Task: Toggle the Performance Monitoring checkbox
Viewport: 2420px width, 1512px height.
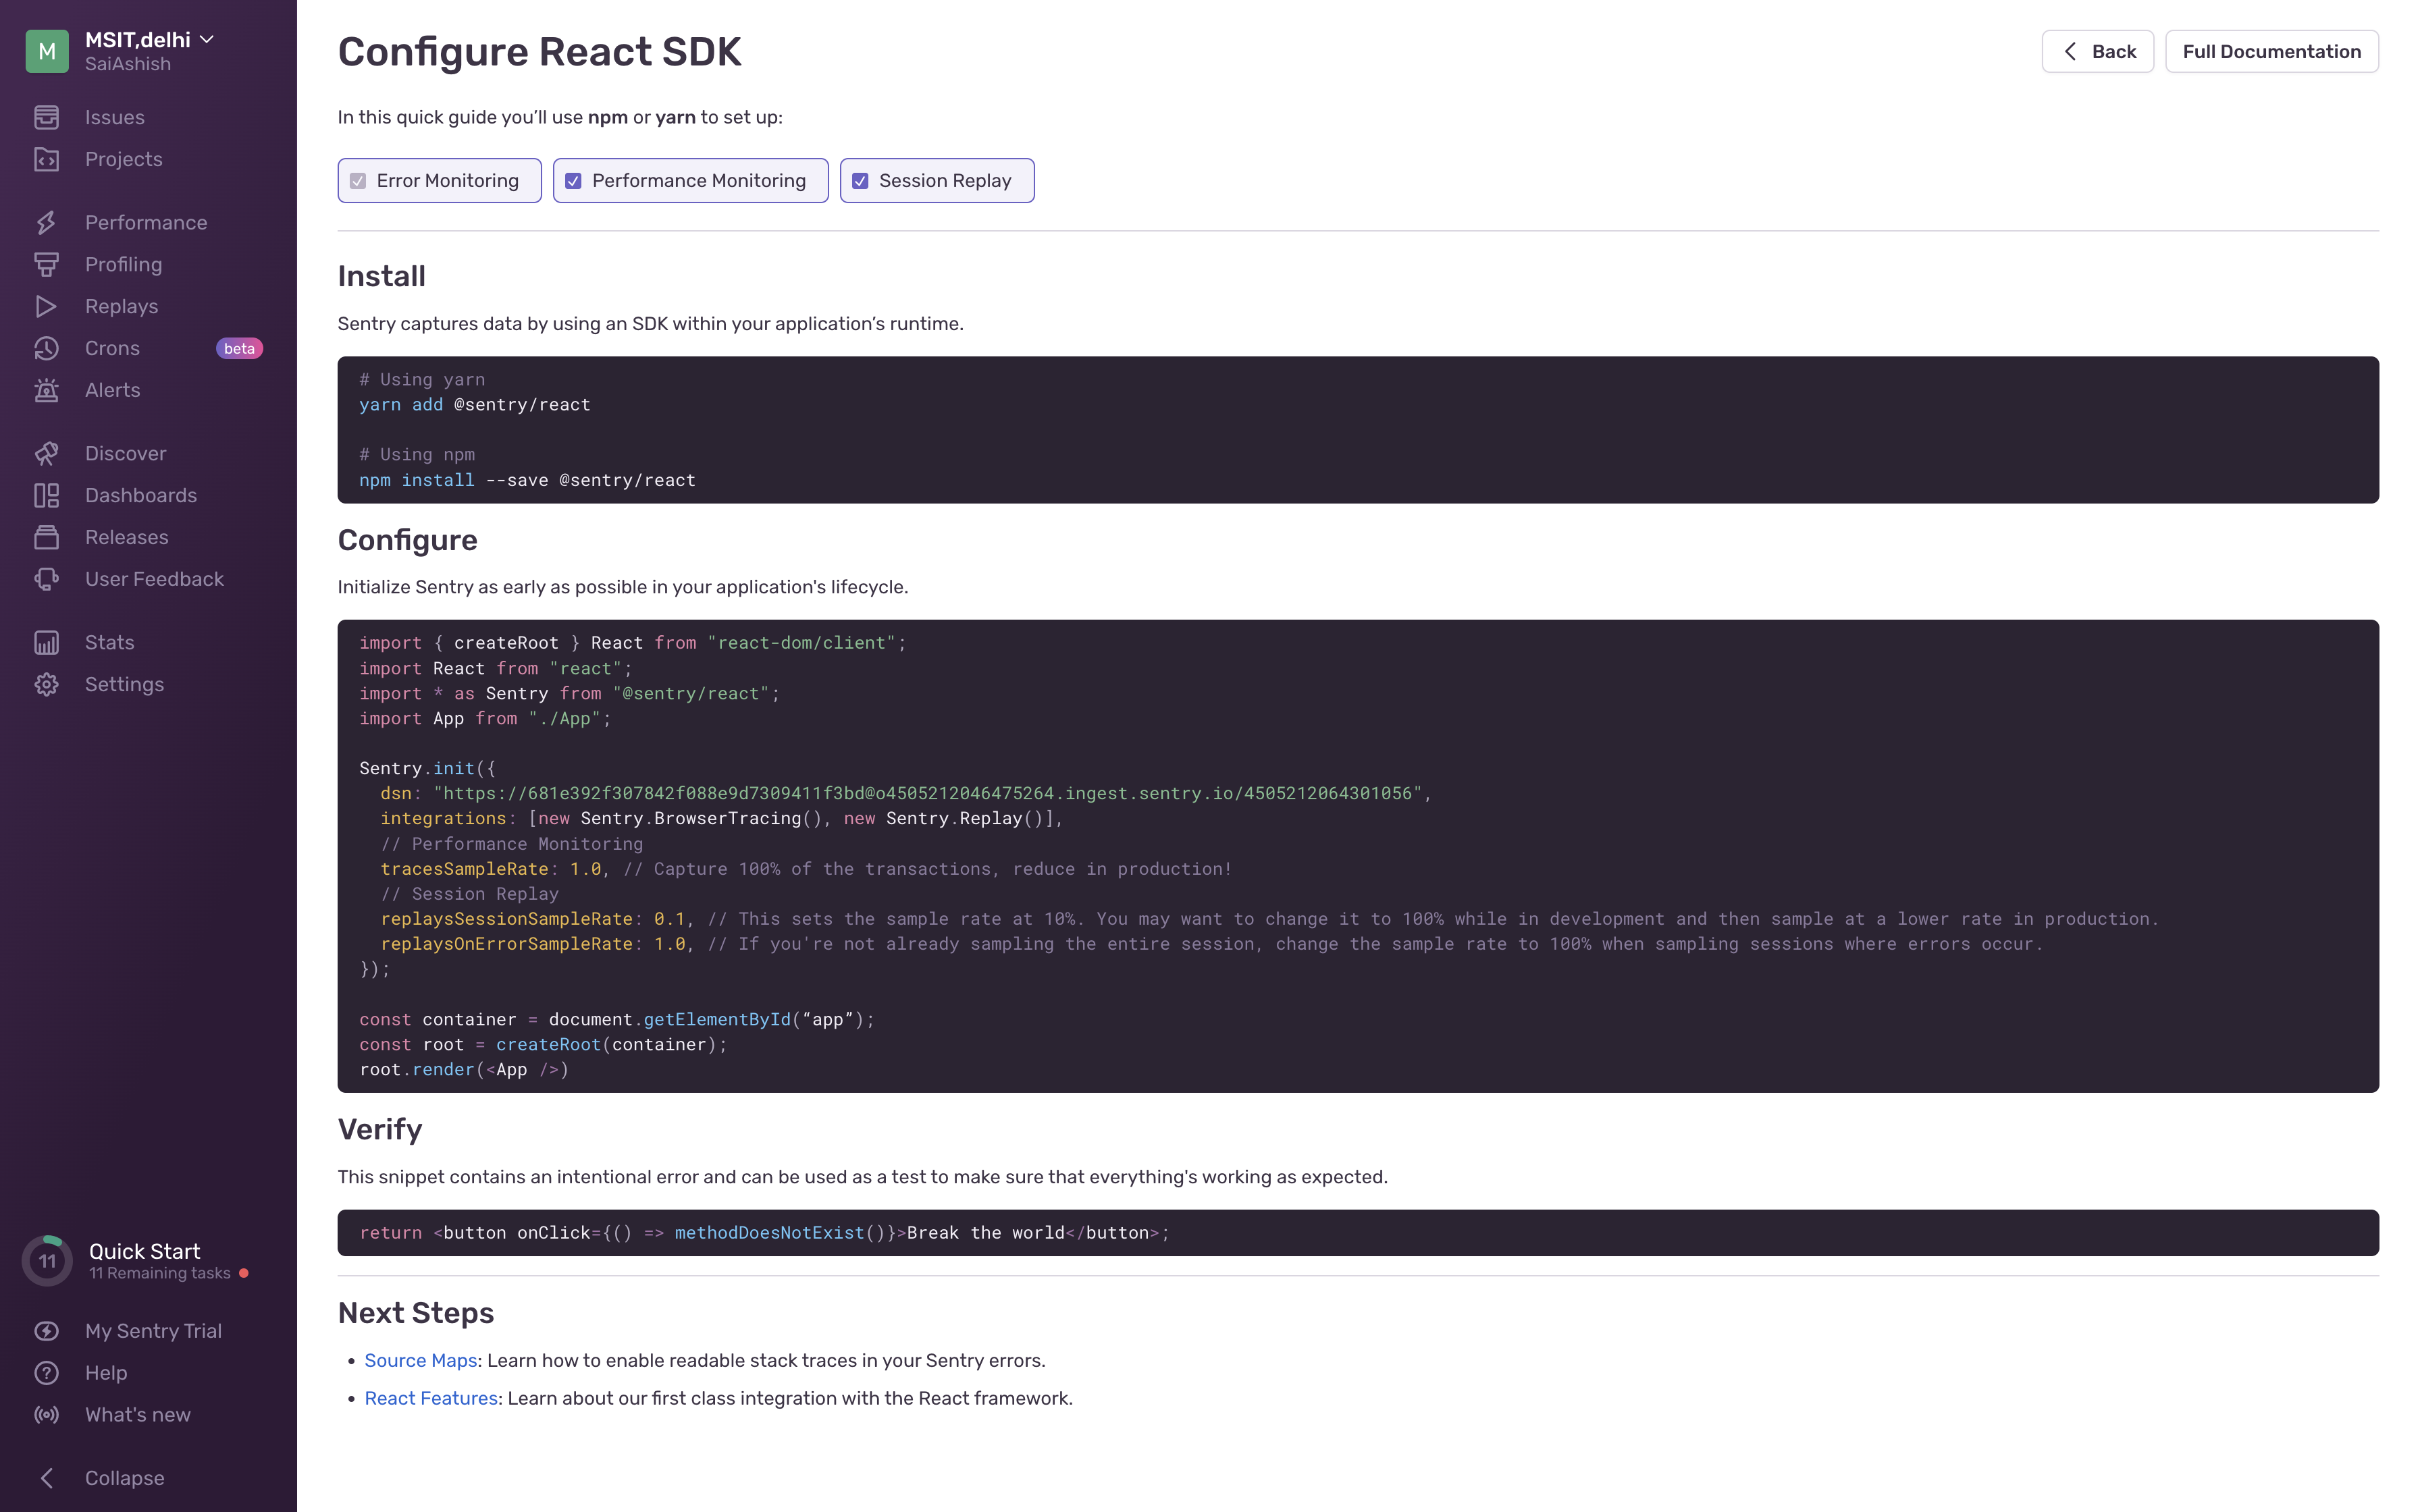Action: pyautogui.click(x=573, y=180)
